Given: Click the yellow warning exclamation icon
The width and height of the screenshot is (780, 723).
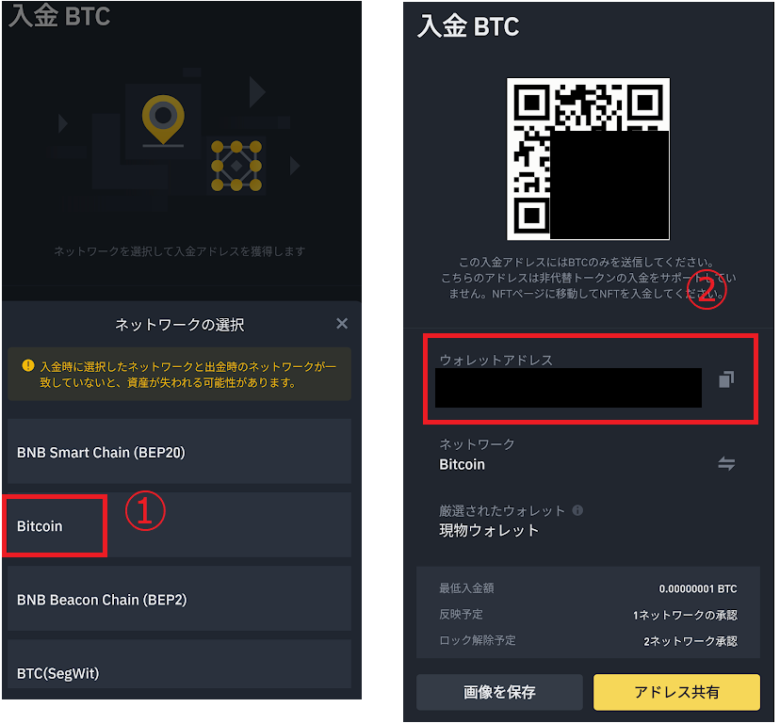Looking at the screenshot, I should click(28, 366).
